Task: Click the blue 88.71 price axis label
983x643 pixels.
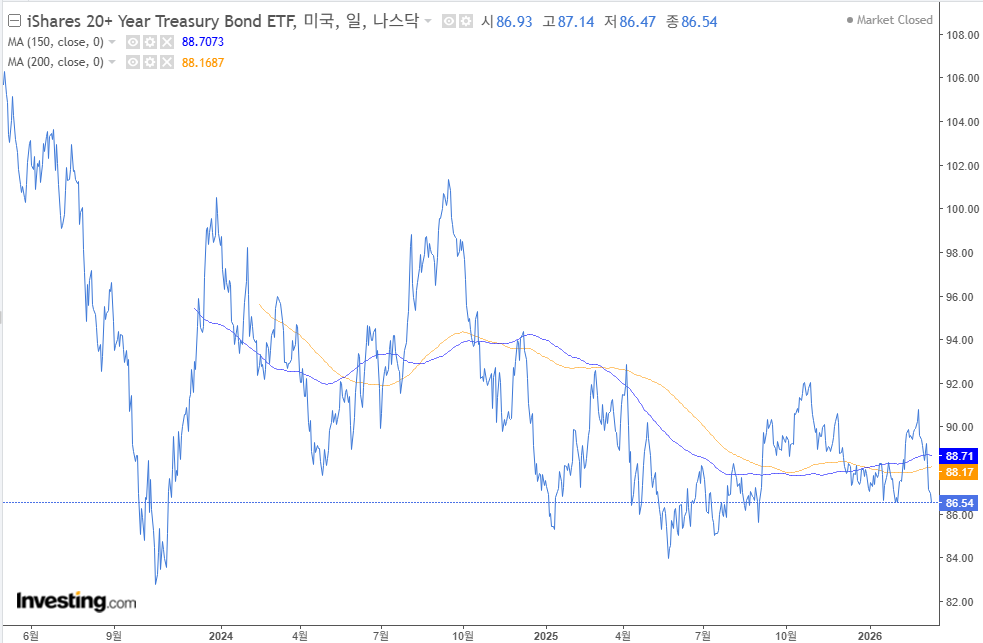Action: (959, 456)
